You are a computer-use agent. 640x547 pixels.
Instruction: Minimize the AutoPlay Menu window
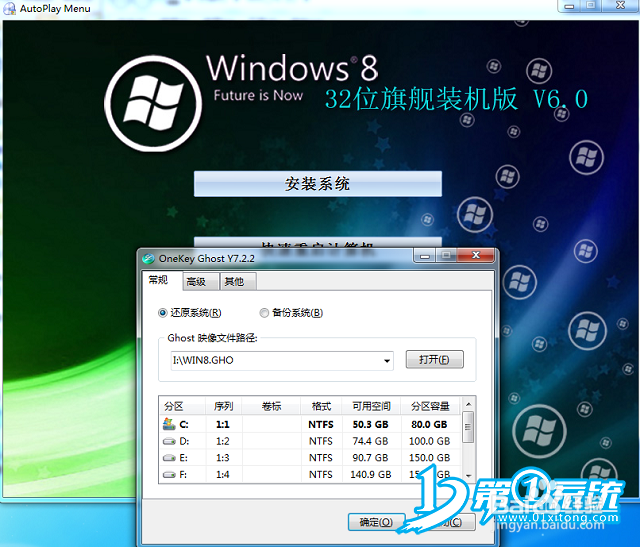click(x=569, y=6)
